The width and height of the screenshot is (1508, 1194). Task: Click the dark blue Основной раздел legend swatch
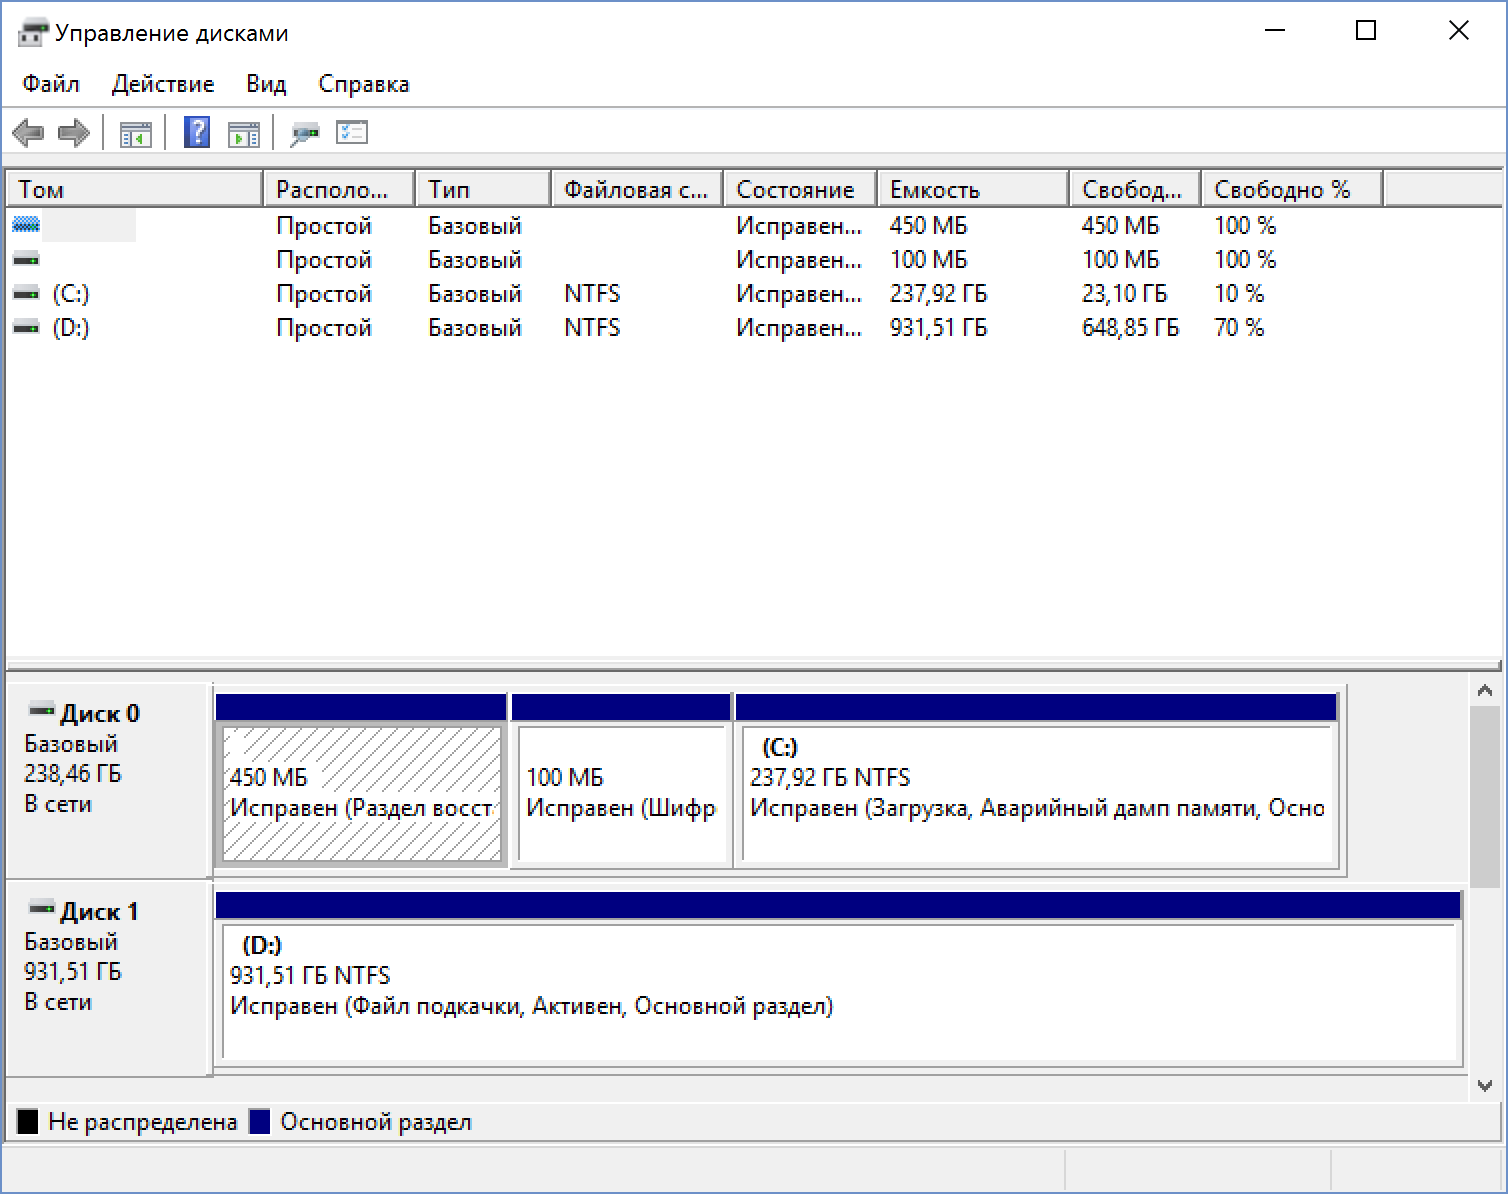click(x=260, y=1122)
